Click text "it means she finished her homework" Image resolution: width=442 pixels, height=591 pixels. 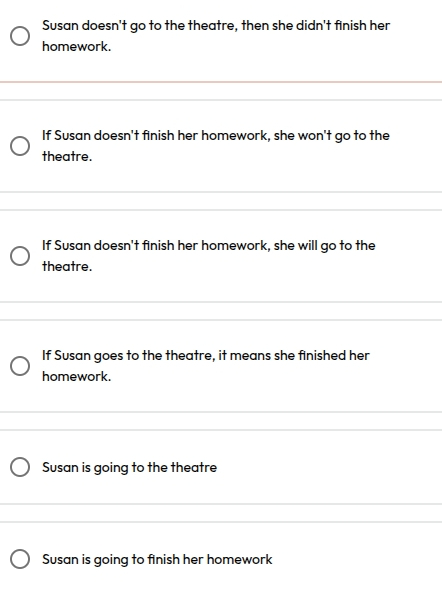[206, 366]
